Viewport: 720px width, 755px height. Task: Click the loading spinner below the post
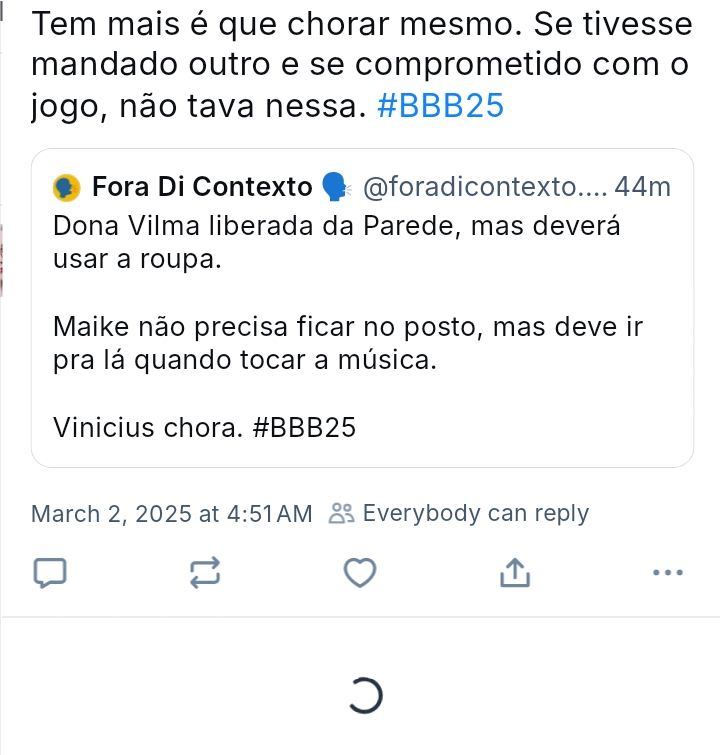(366, 697)
